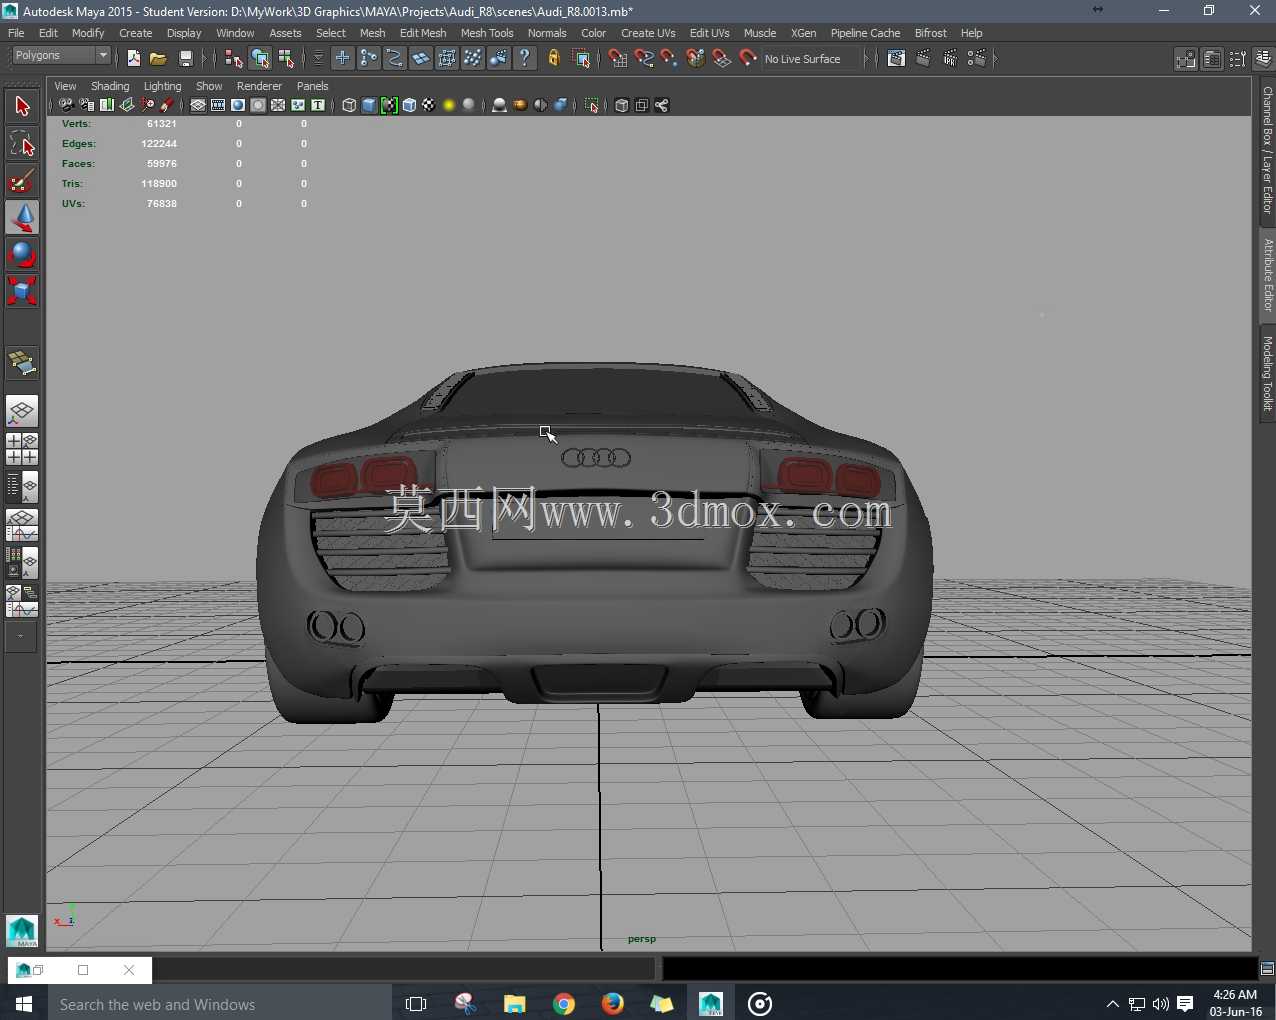Open the Channel Box / Layer Editor tab
This screenshot has height=1020, width=1276.
pos(1267,151)
